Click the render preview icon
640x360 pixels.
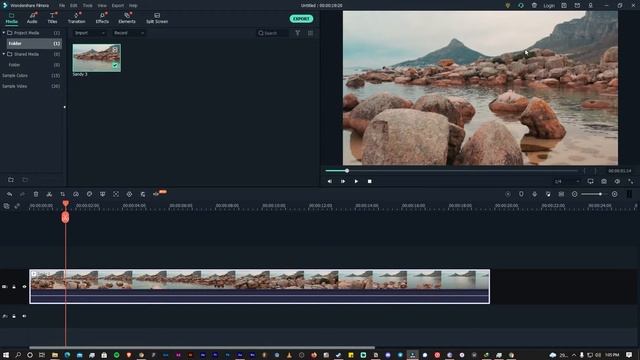click(x=508, y=194)
